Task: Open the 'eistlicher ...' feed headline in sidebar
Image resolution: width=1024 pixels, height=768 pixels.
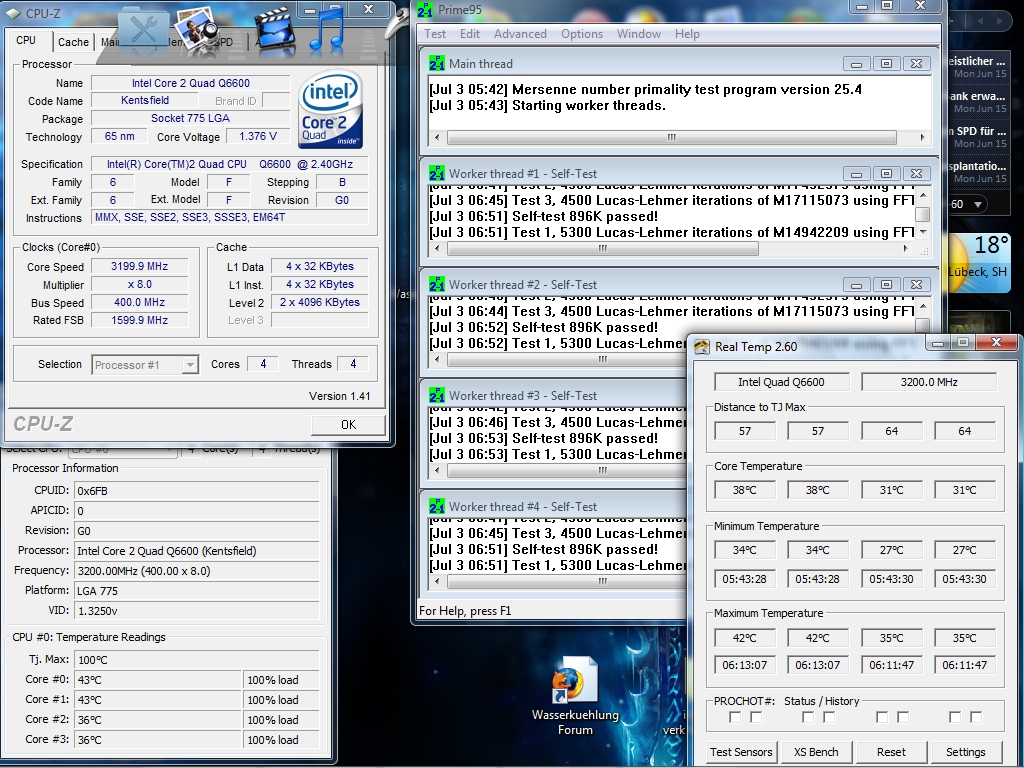Action: [977, 61]
